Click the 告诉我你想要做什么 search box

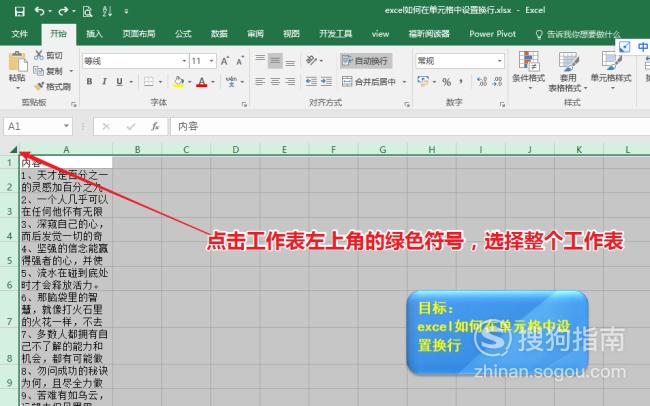(578, 34)
